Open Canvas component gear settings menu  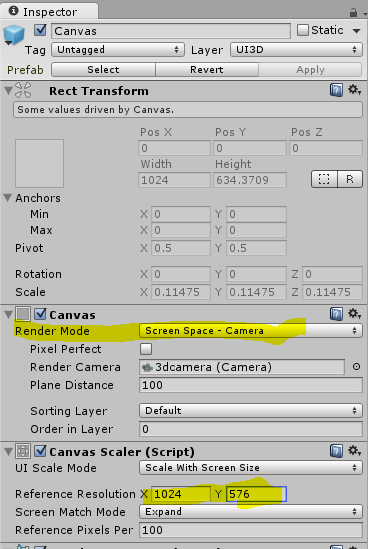[354, 314]
